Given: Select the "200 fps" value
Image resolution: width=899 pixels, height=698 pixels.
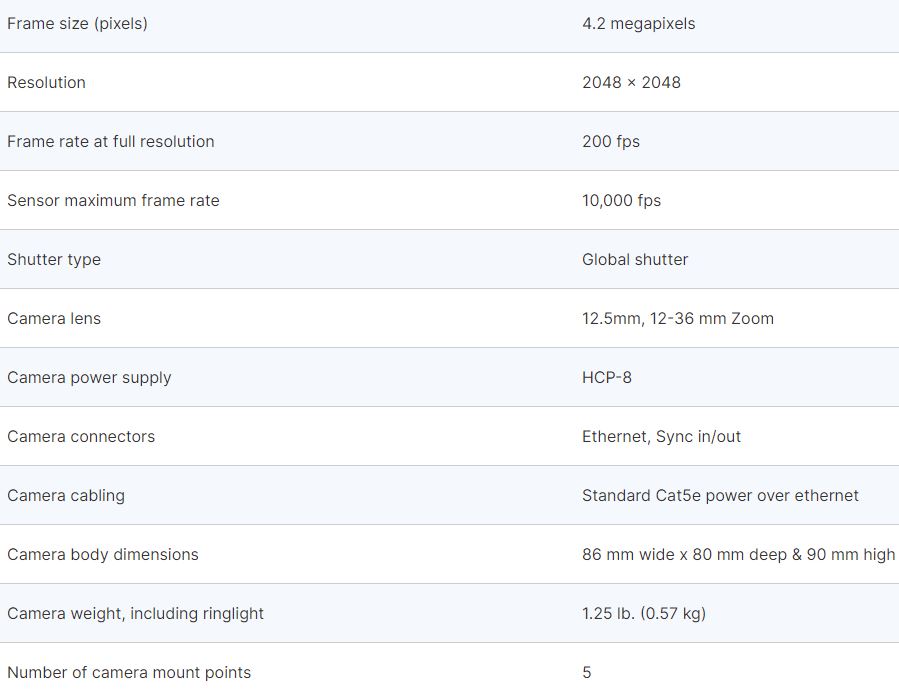Looking at the screenshot, I should point(610,141).
